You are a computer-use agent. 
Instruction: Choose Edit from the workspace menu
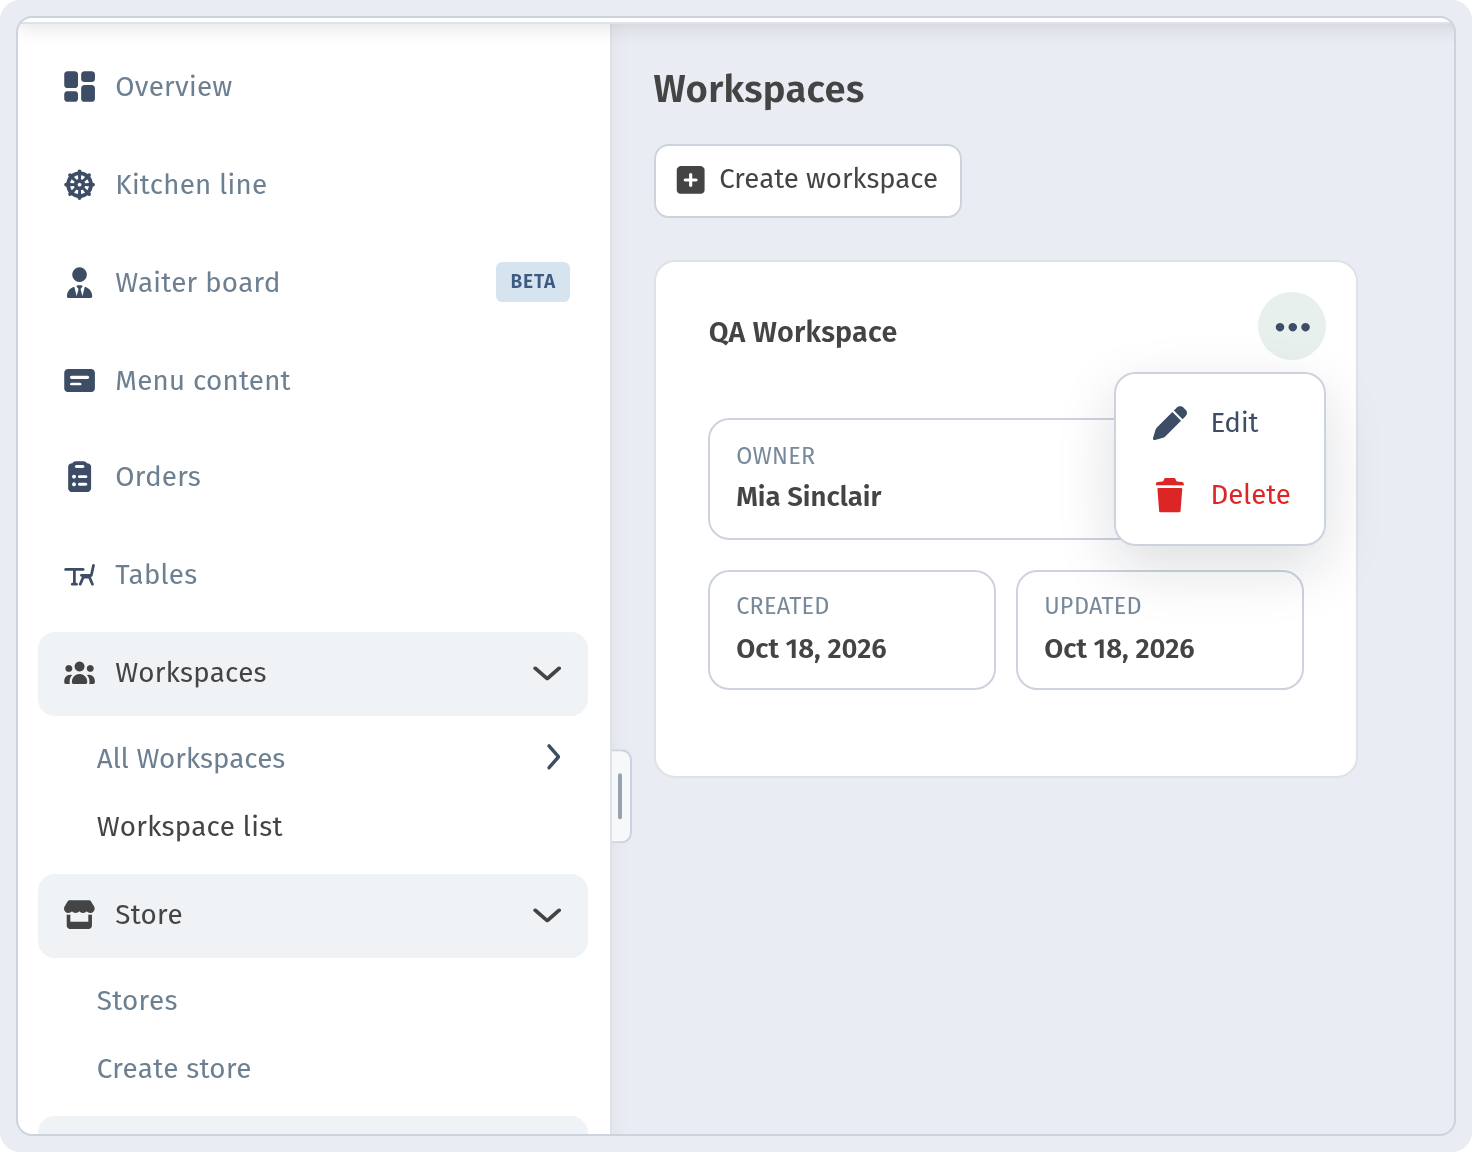[1220, 423]
